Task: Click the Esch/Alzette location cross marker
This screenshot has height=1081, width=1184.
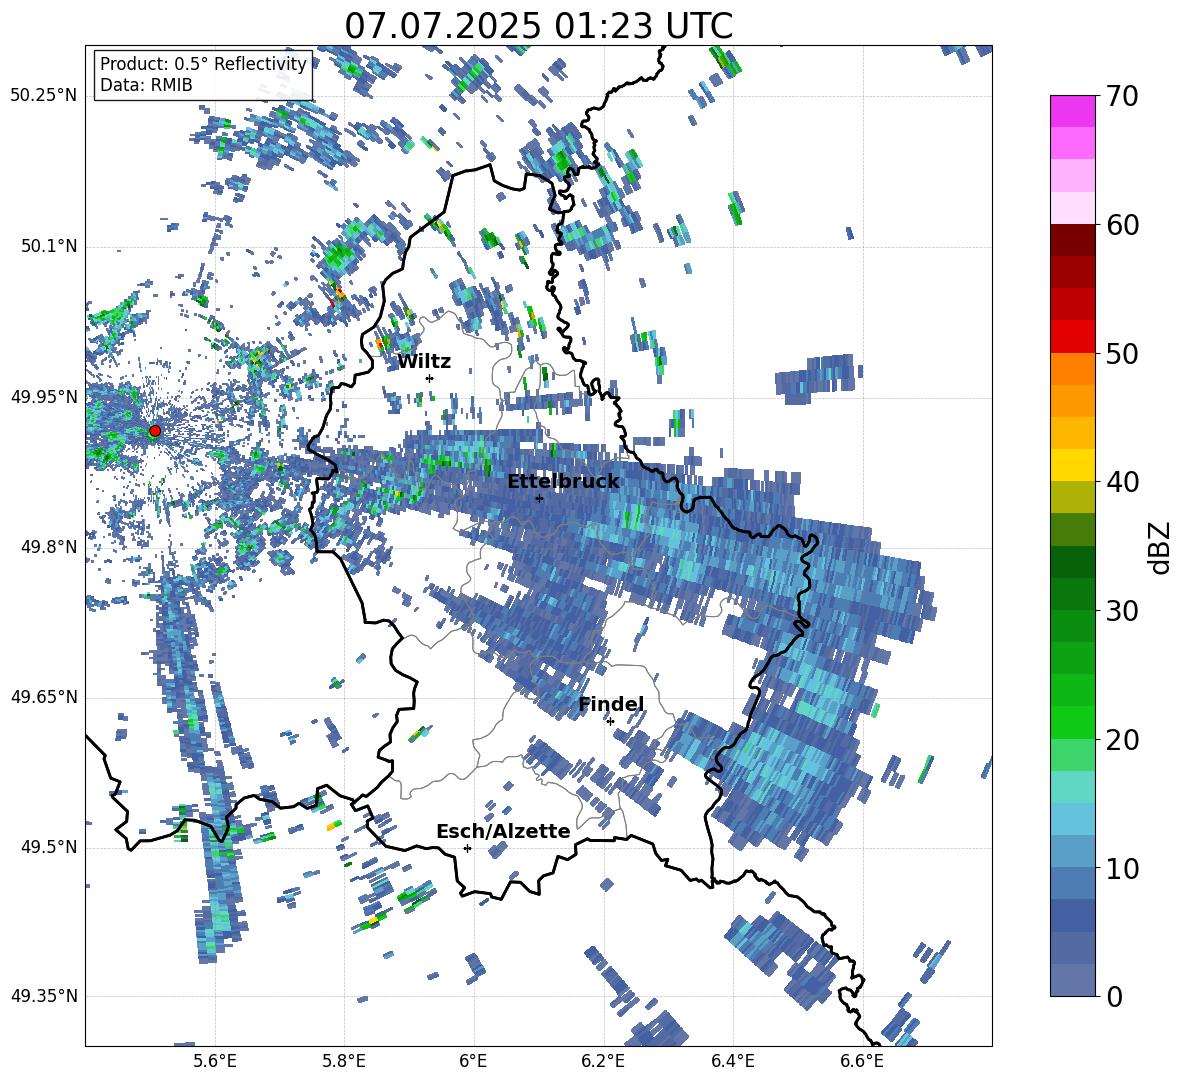Action: tap(467, 848)
